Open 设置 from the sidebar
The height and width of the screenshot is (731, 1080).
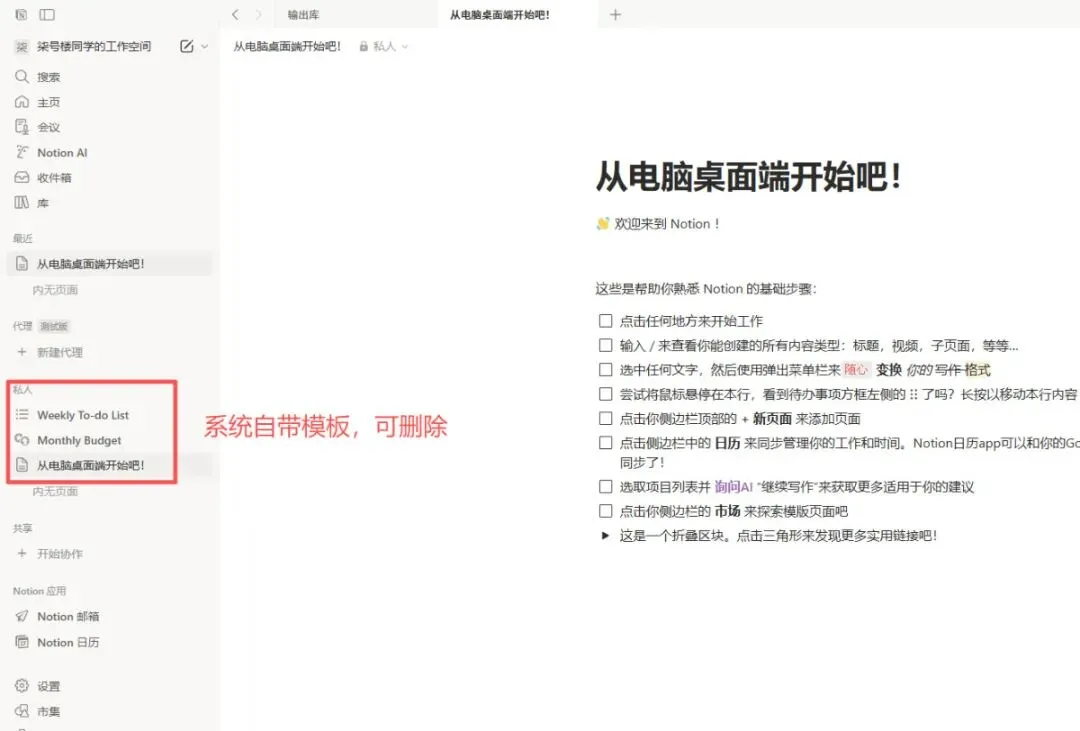coord(110,686)
